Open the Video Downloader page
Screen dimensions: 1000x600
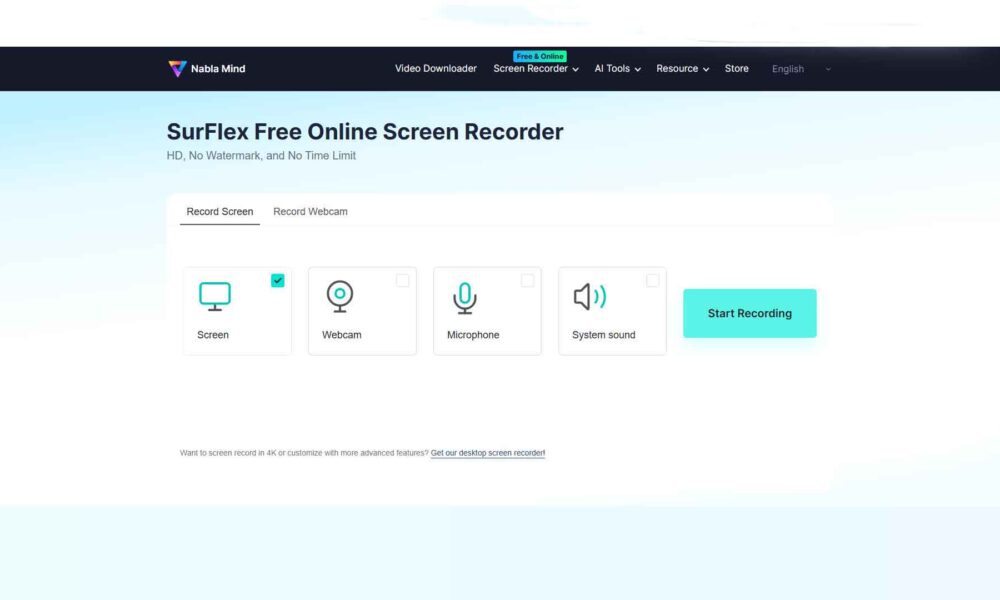pos(436,68)
